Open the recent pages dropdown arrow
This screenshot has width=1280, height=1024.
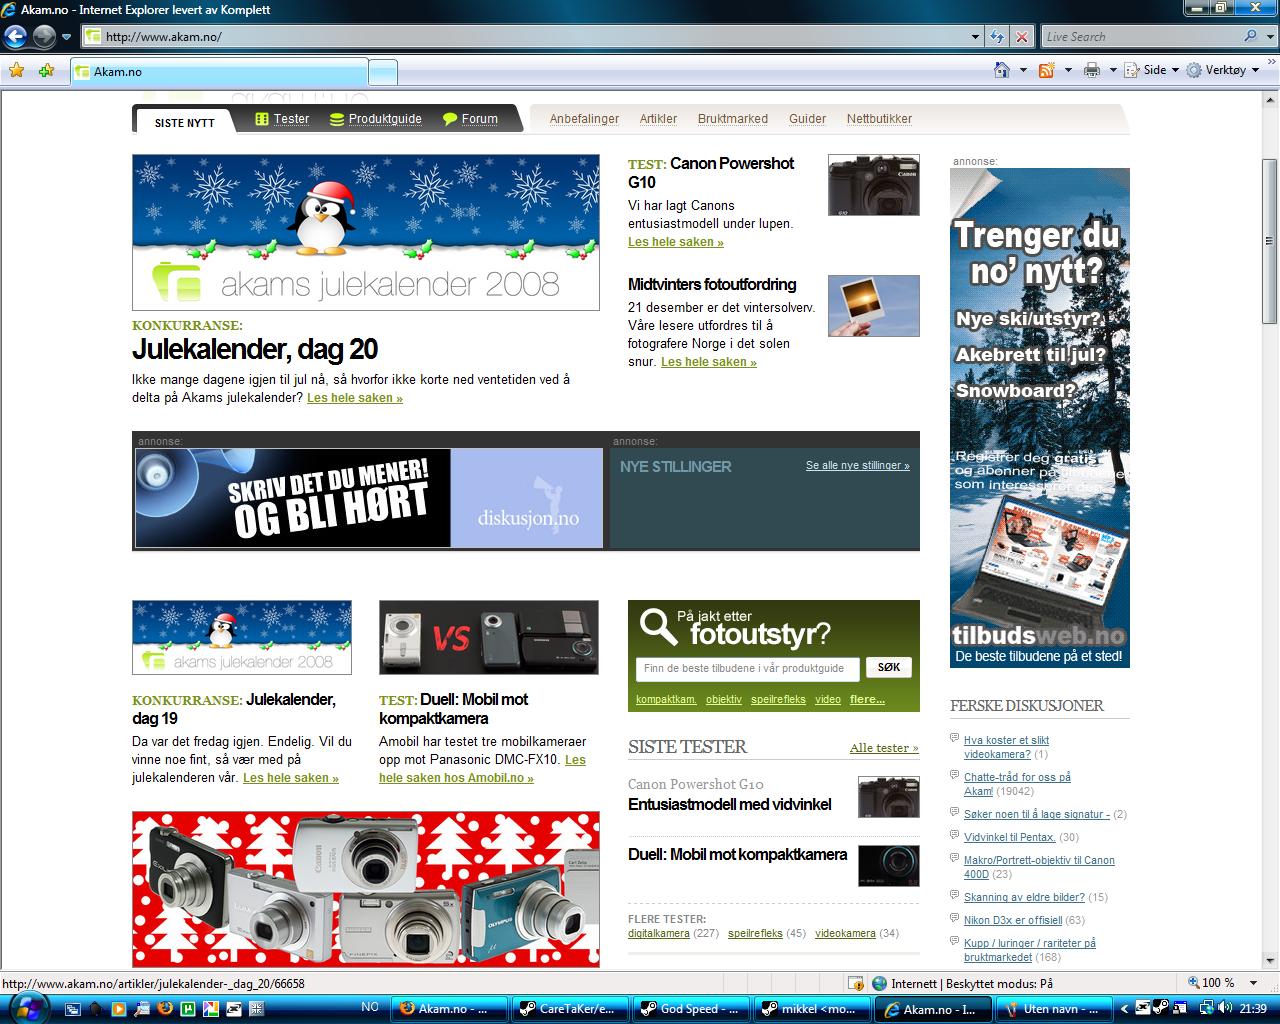click(x=67, y=37)
